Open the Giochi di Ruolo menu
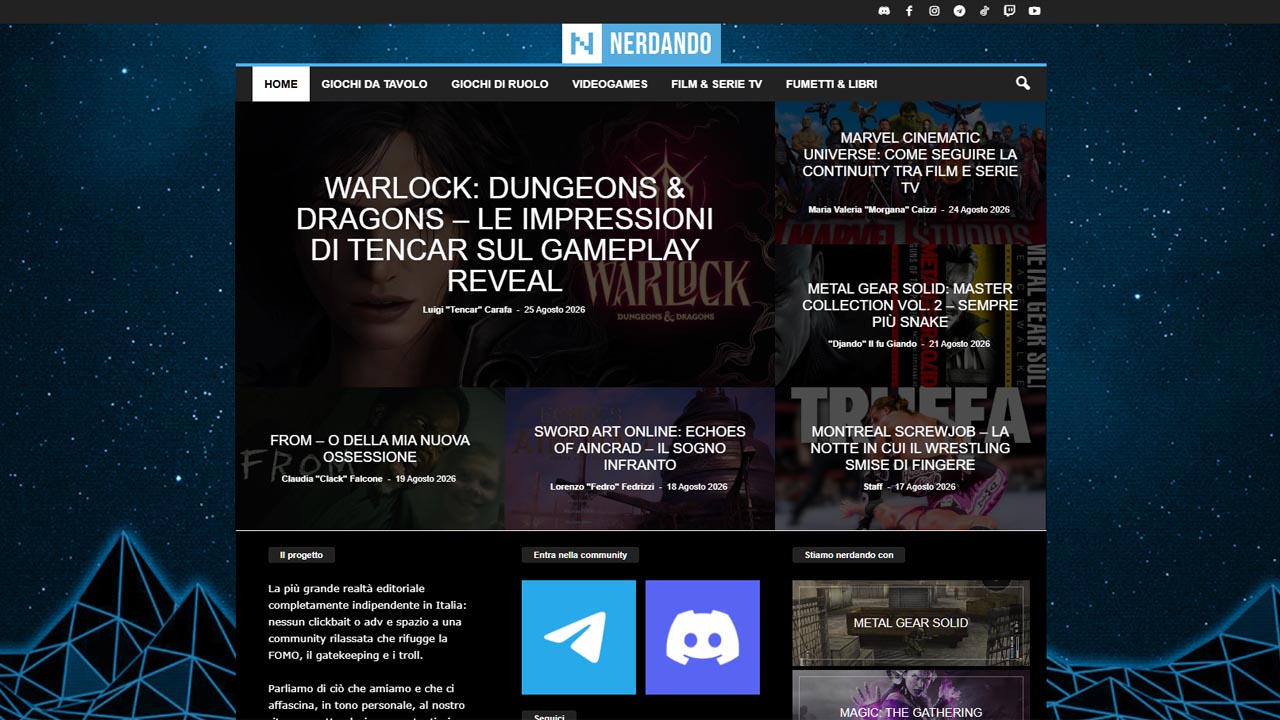The width and height of the screenshot is (1280, 720). 500,84
